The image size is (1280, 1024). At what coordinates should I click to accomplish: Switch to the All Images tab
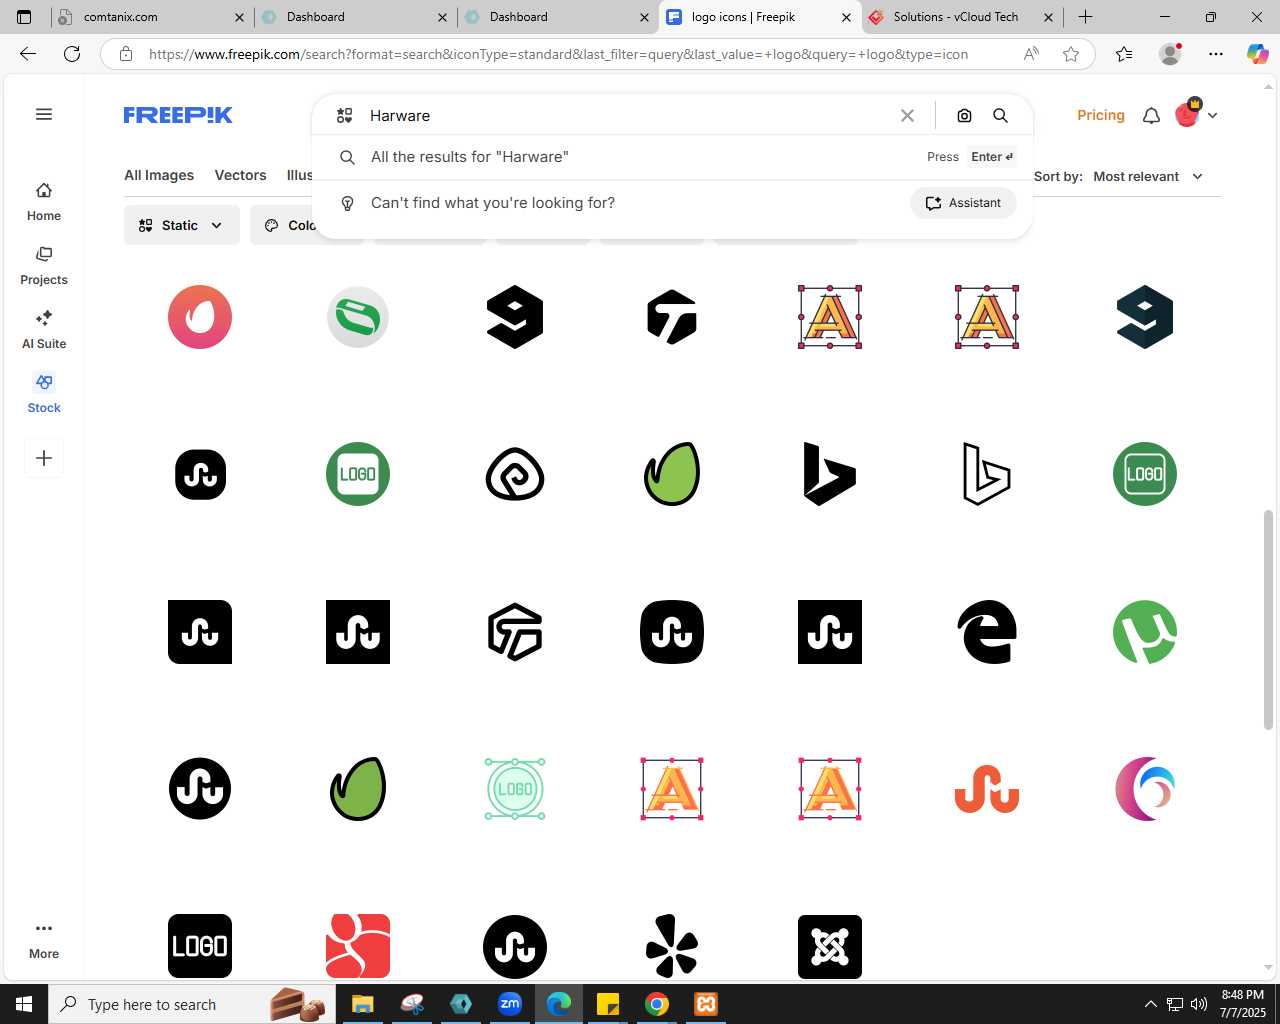point(159,175)
